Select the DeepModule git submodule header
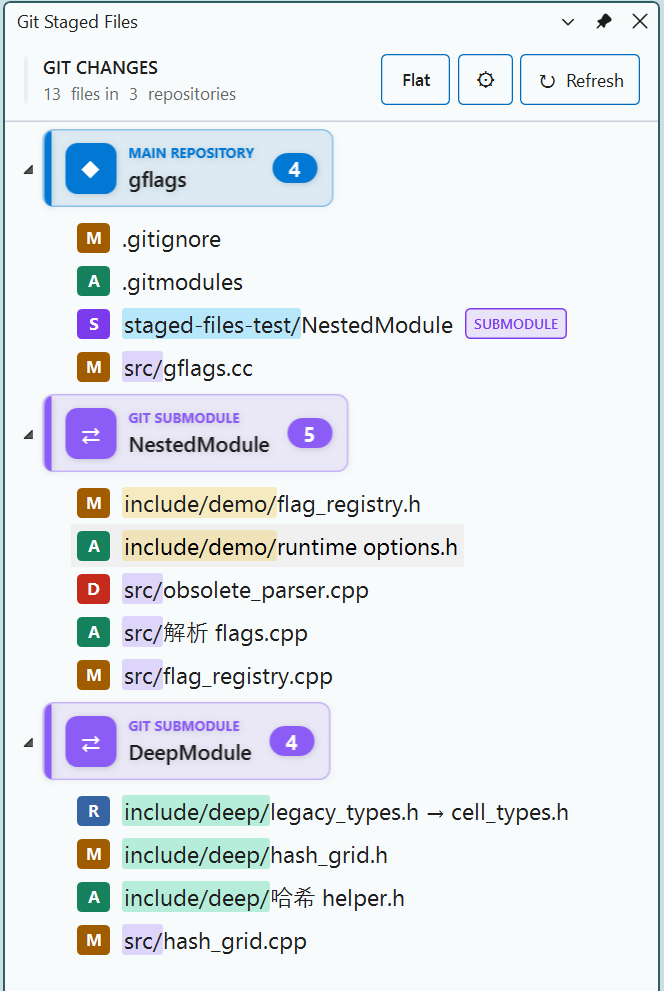 click(187, 741)
